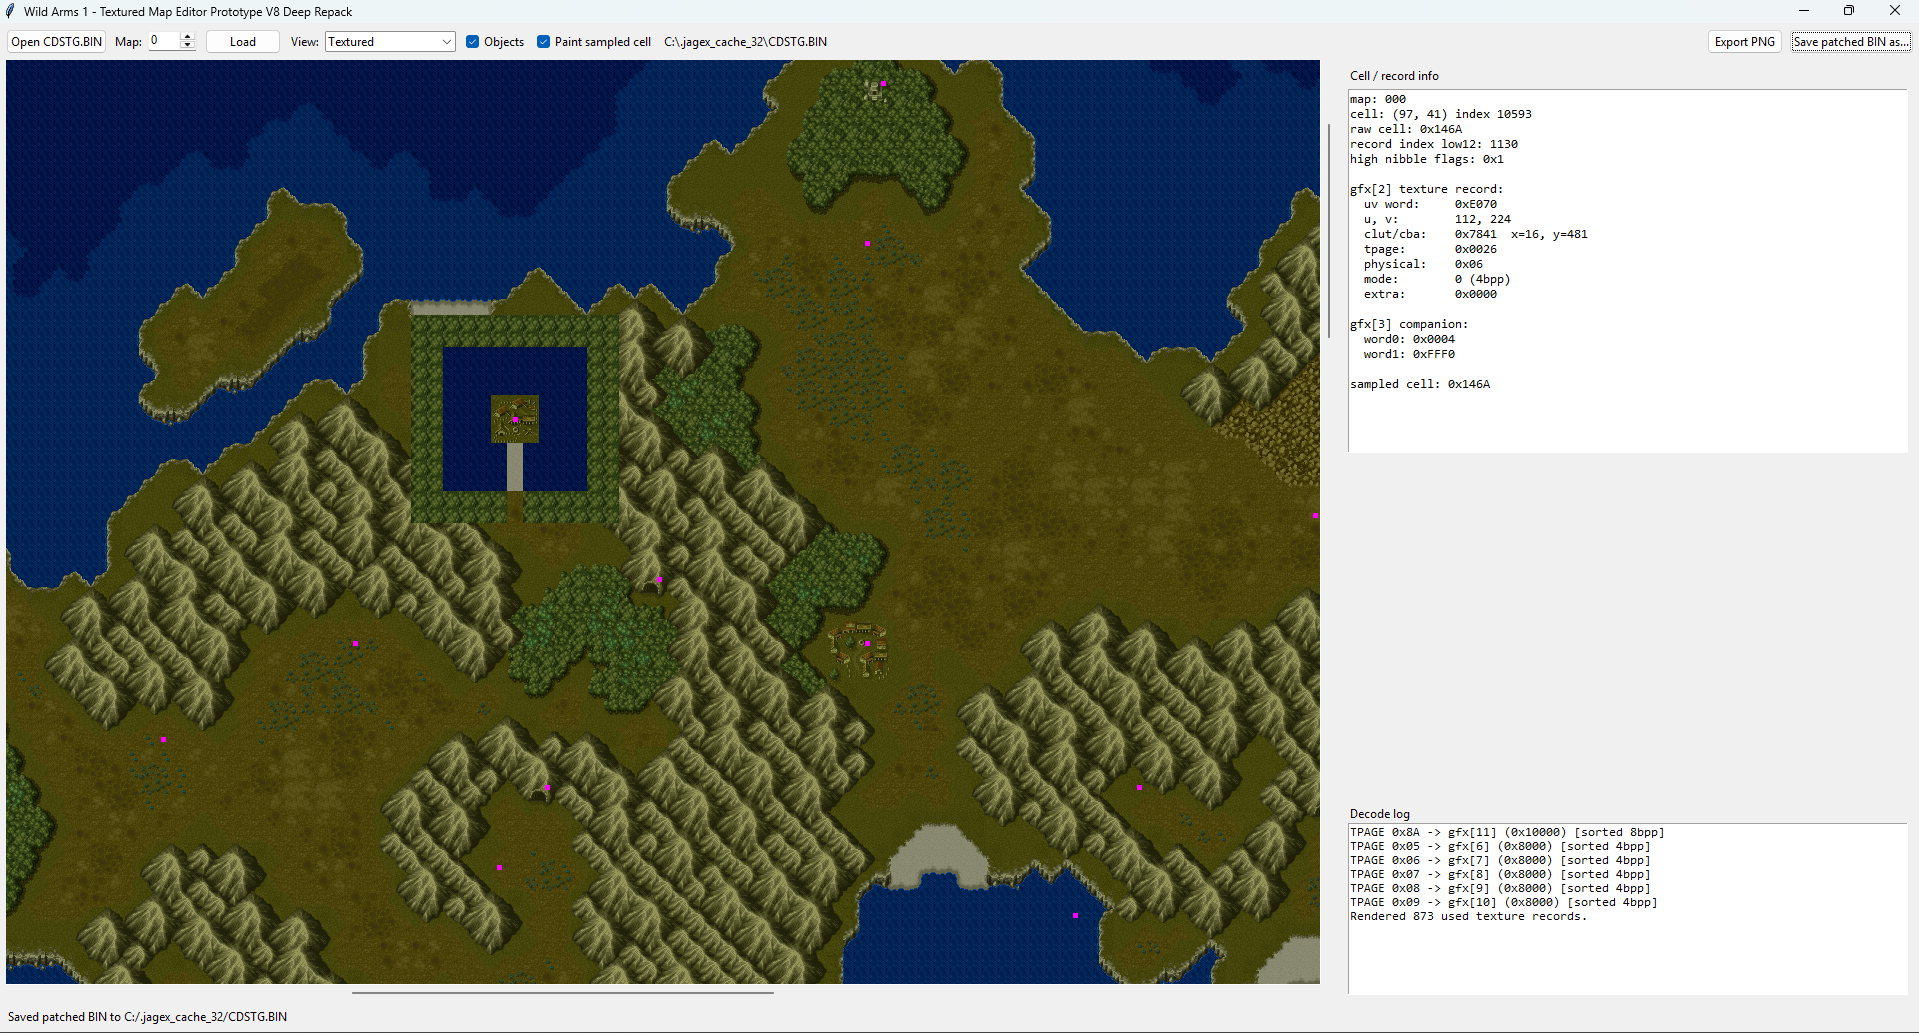Click the file path C:\.jagex_cache_32\CDSTG.BIN in the toolbar
Screen dimensions: 1919x1033
[x=745, y=42]
